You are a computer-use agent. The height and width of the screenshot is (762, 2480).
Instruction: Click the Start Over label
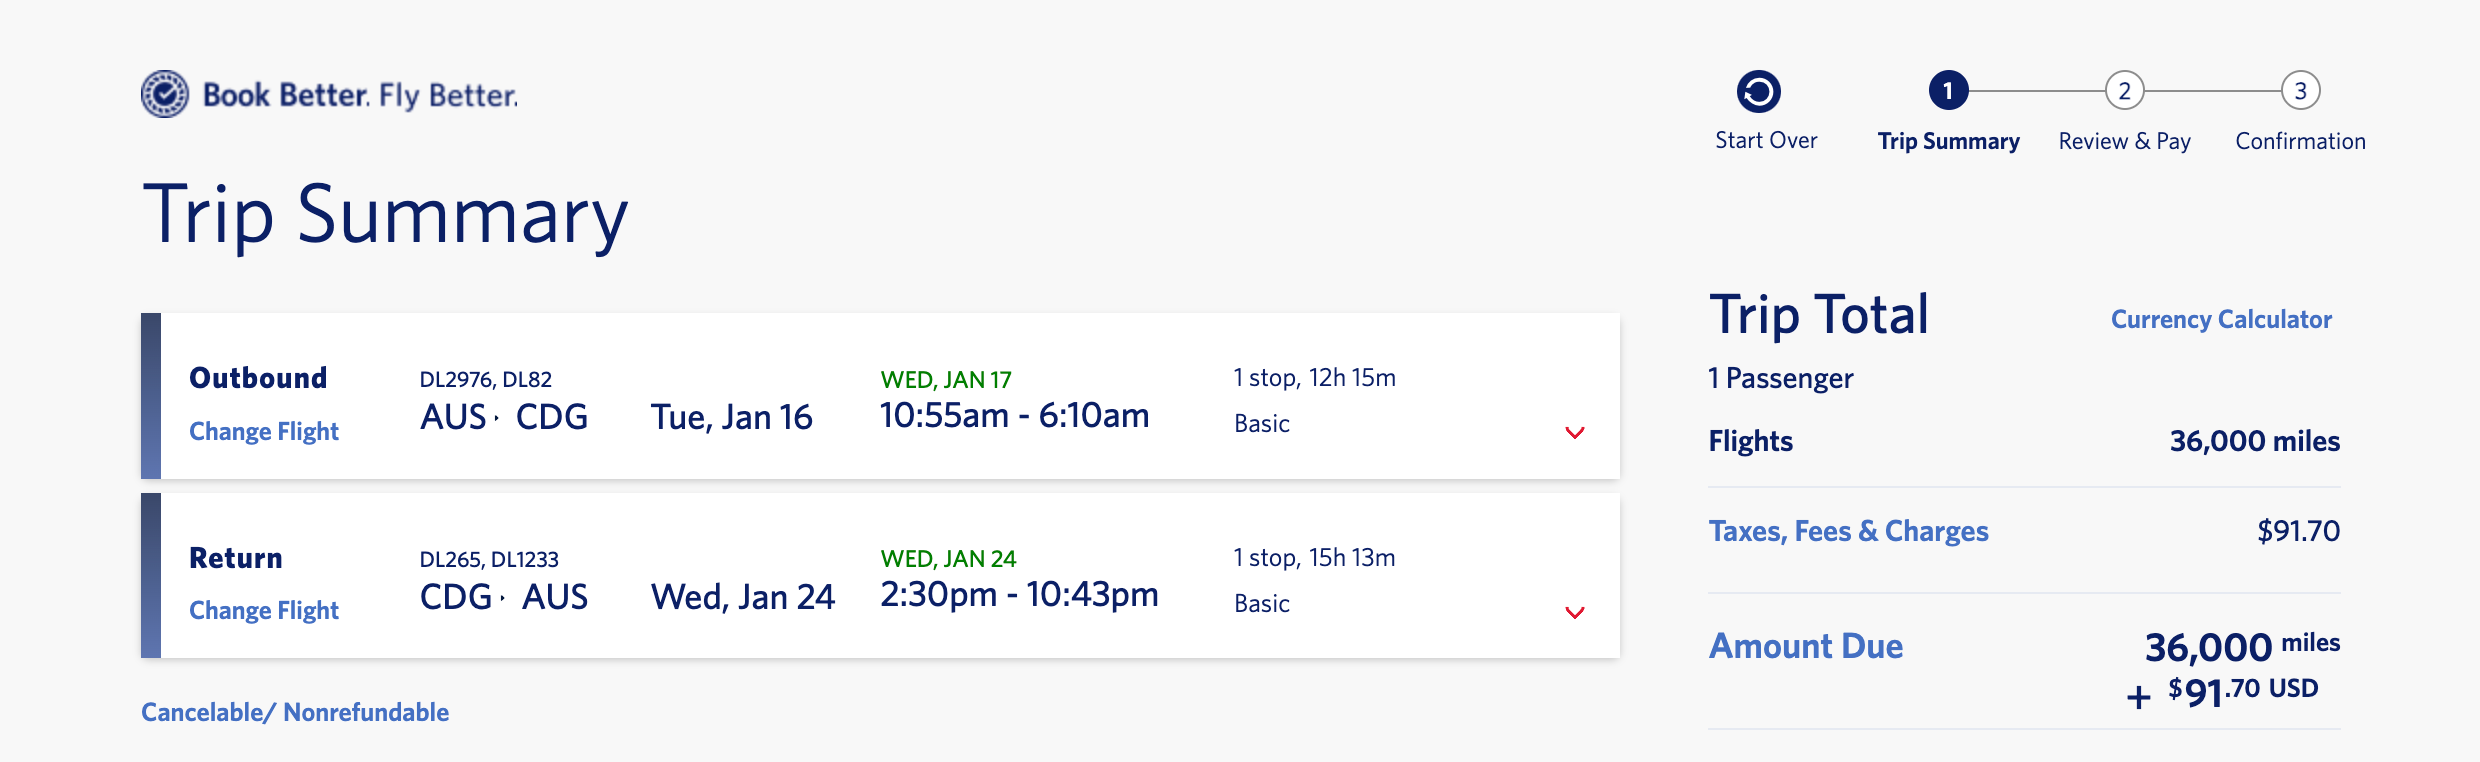click(x=1766, y=140)
